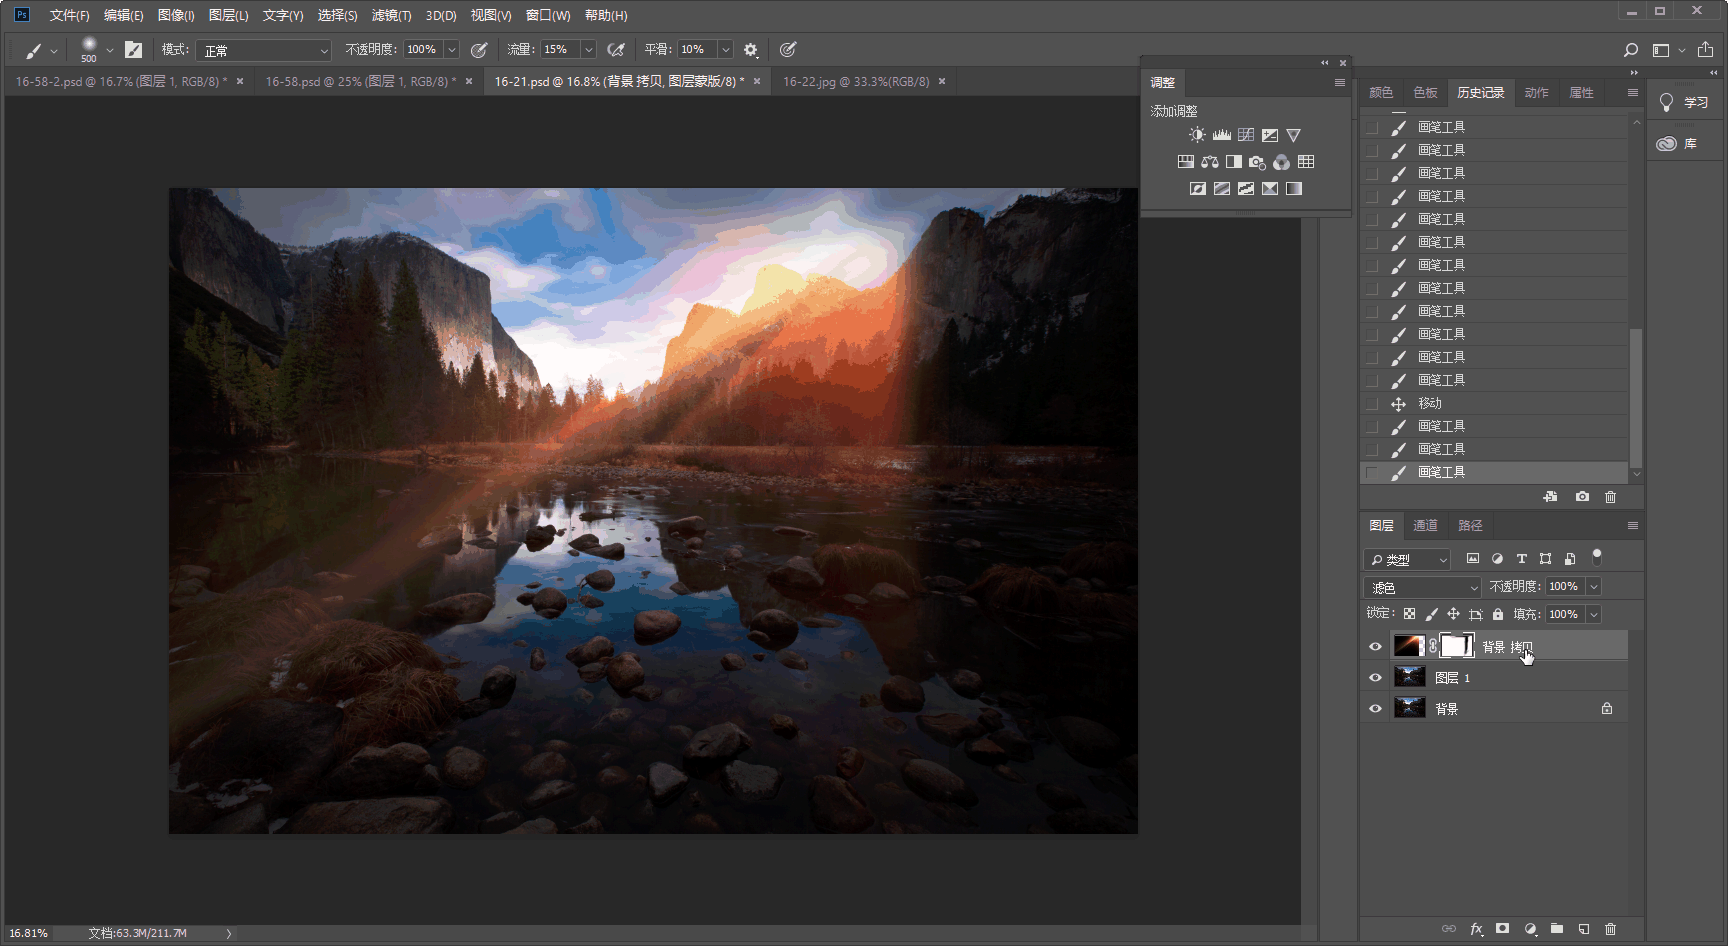This screenshot has height=946, width=1728.
Task: Switch to the 16-22.jpg document tab
Action: click(x=856, y=81)
